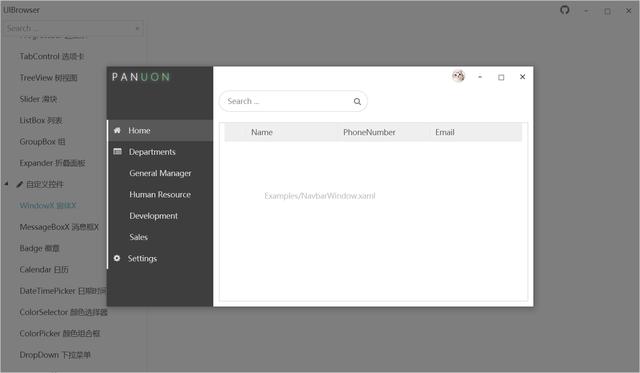
Task: Select Slider in UIBrowser tree
Action: [x=38, y=99]
